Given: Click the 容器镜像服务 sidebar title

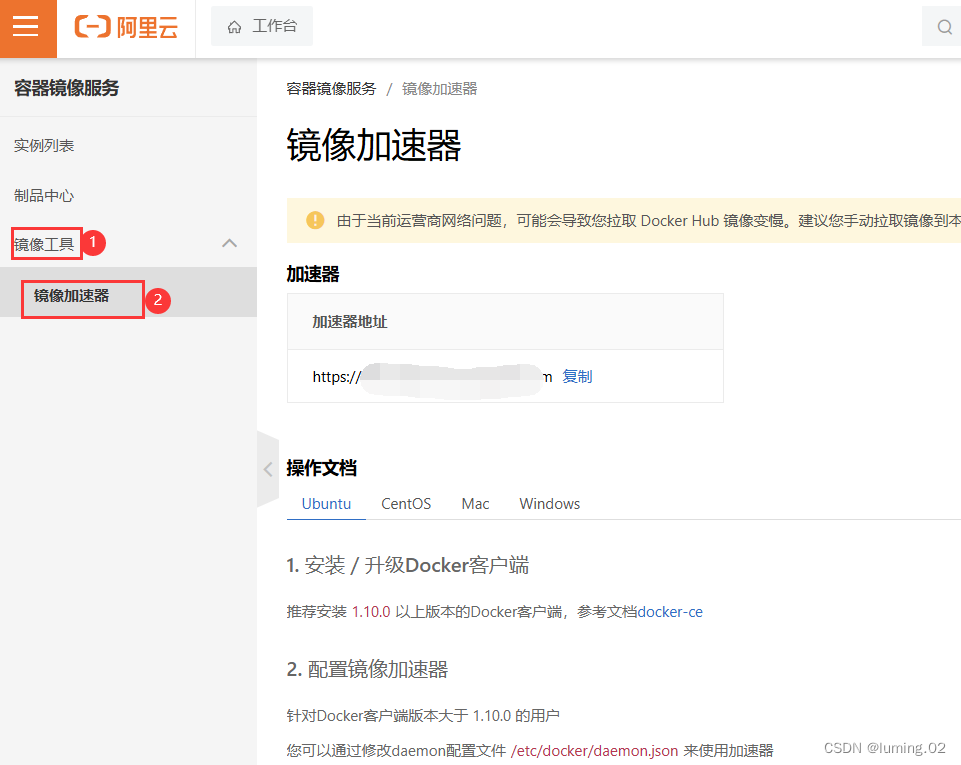Looking at the screenshot, I should [x=67, y=88].
